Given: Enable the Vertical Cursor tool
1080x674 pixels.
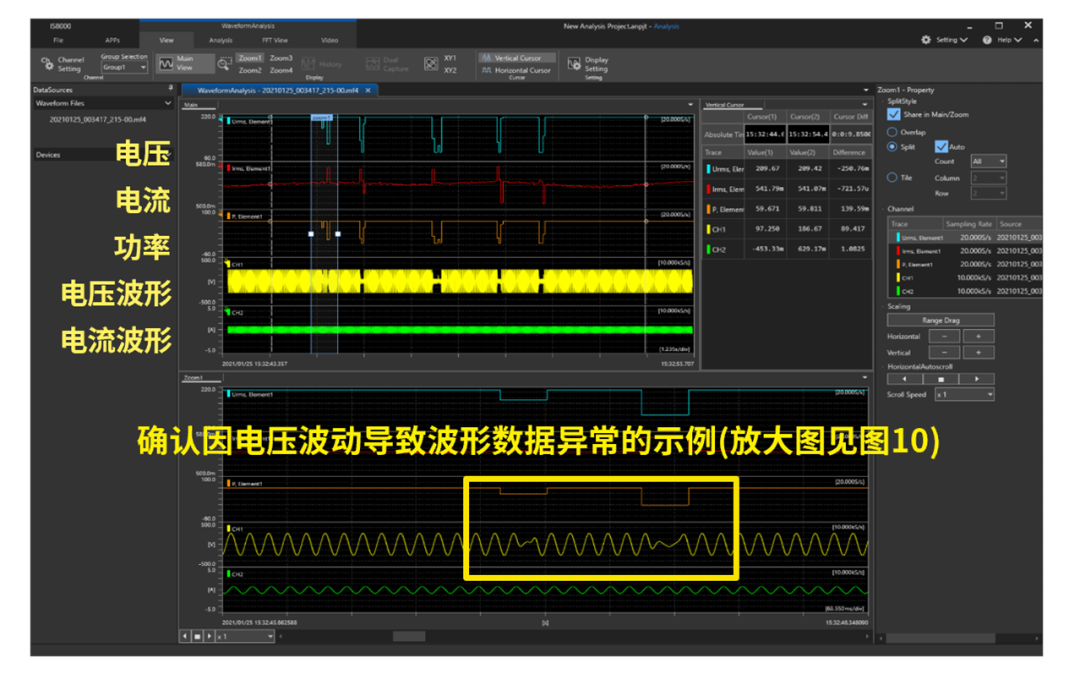Looking at the screenshot, I should [517, 58].
